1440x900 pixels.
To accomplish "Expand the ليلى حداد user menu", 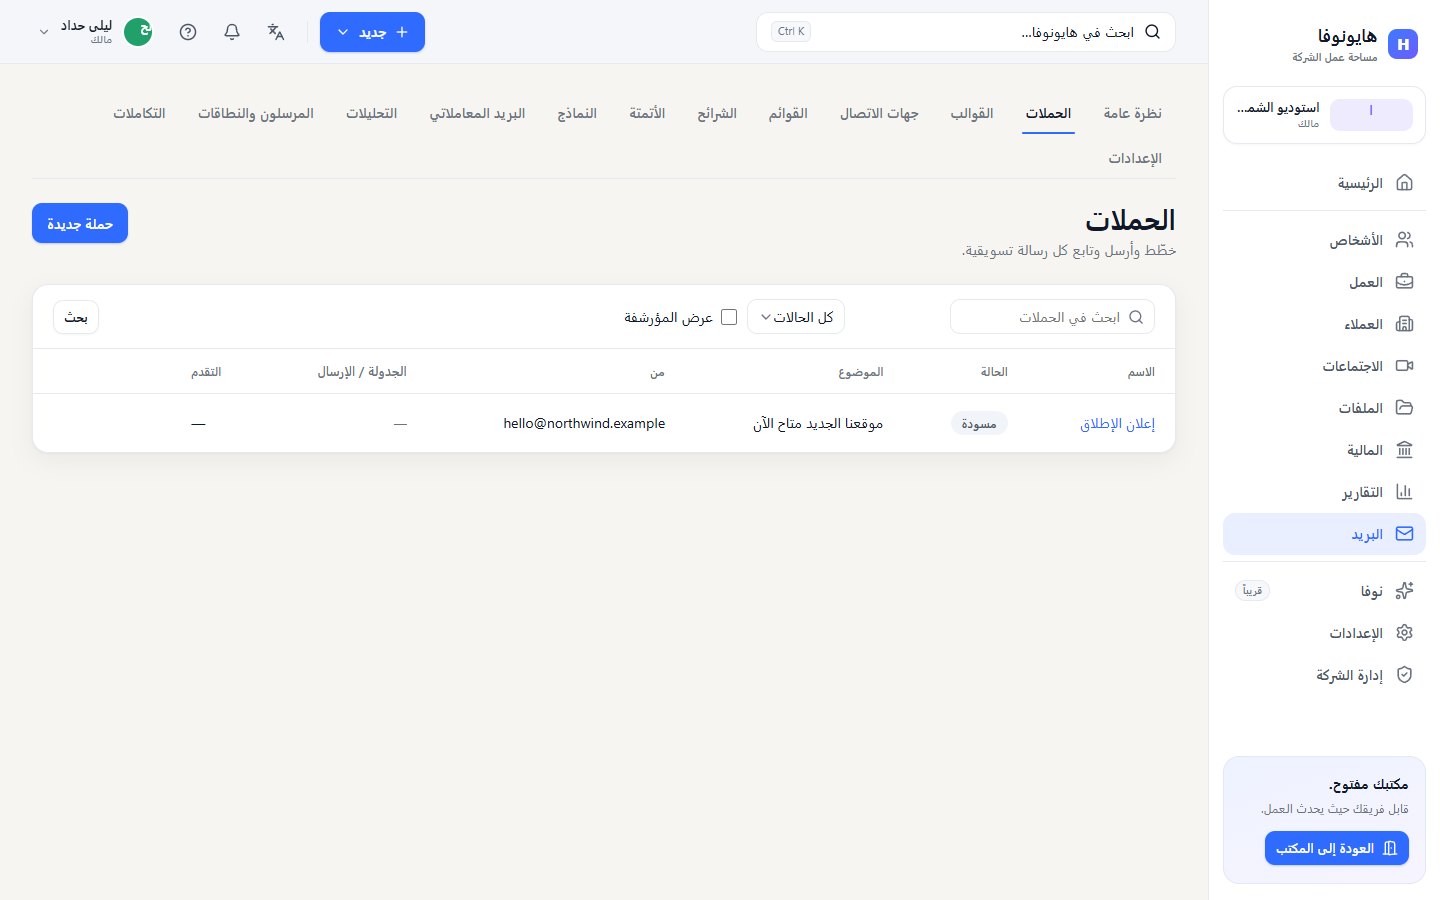I will 94,32.
